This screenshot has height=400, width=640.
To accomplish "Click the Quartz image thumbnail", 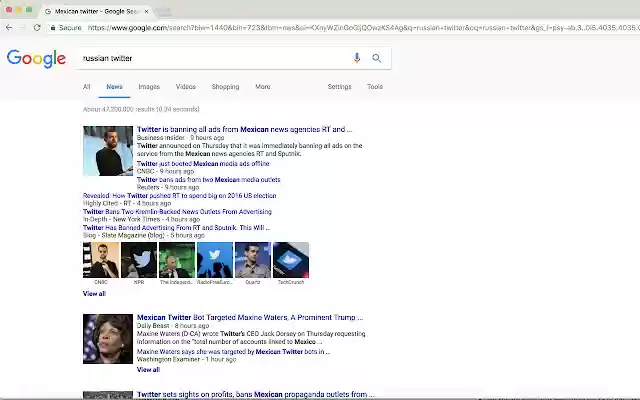I will [253, 260].
